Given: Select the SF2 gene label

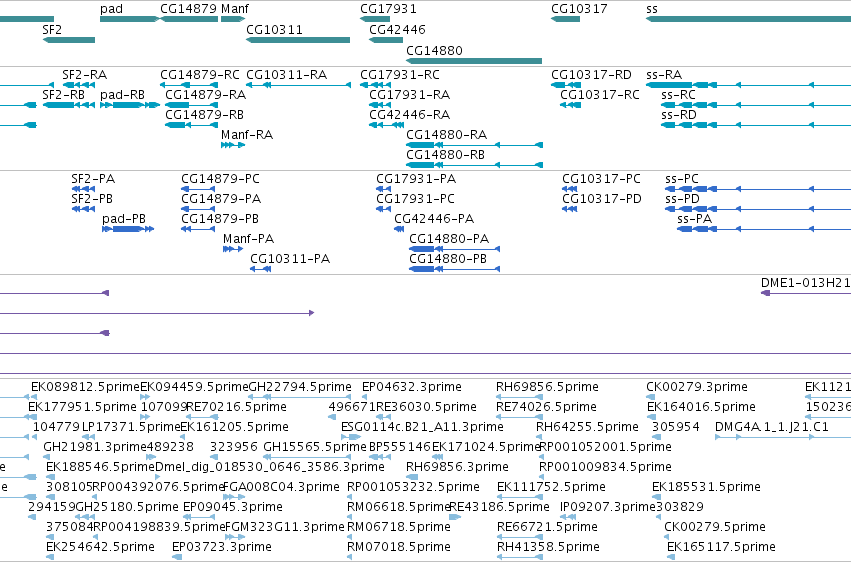Looking at the screenshot, I should [x=52, y=29].
